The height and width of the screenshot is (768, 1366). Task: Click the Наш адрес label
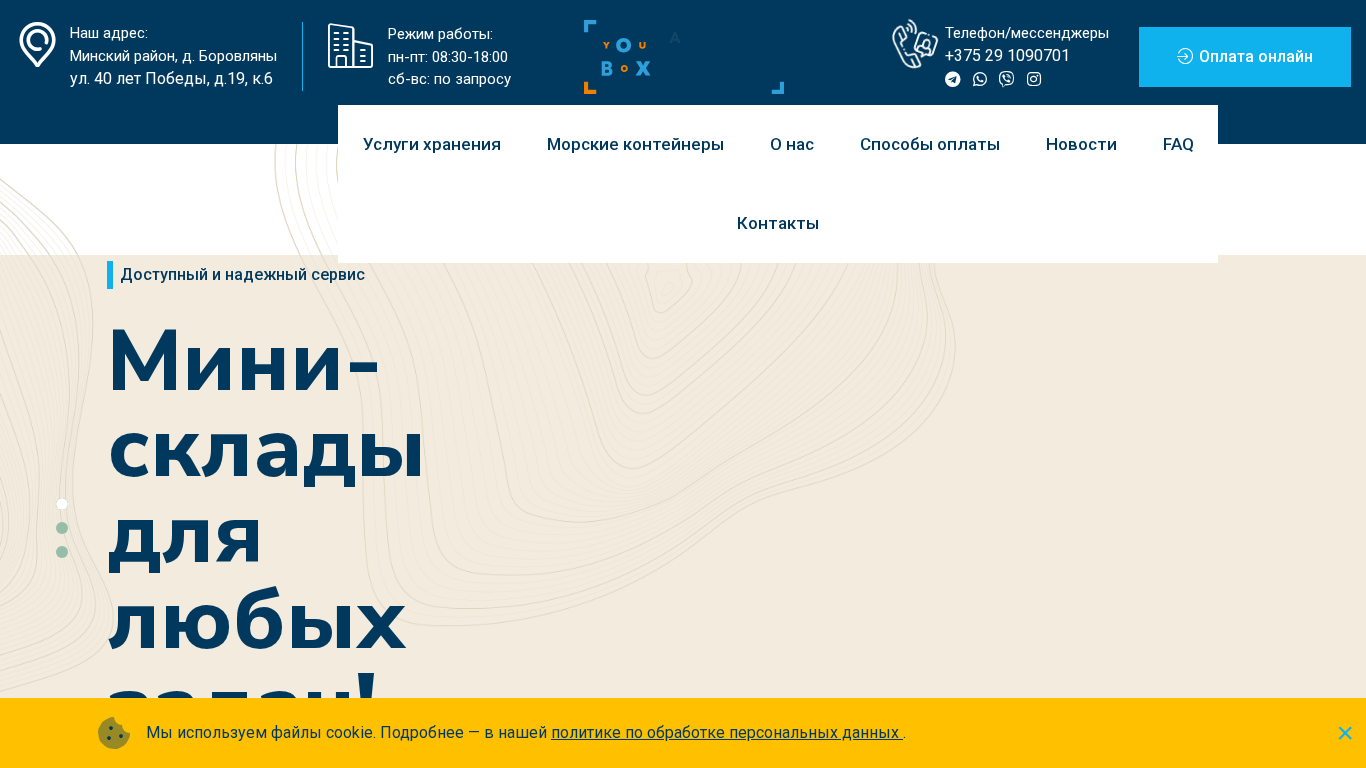[109, 33]
